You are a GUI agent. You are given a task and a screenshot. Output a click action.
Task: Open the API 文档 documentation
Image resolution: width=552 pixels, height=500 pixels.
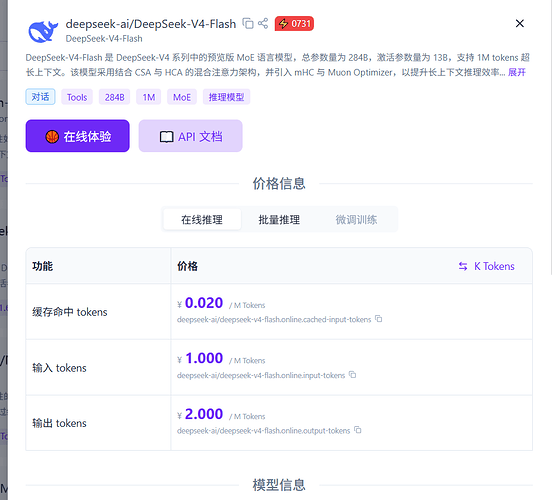[x=190, y=136]
